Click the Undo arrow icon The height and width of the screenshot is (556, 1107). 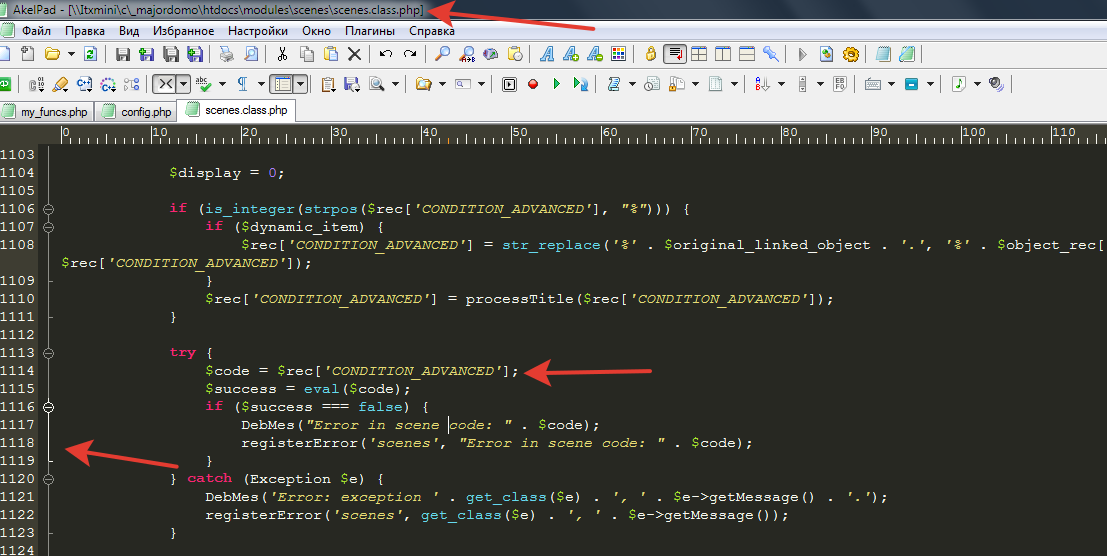coord(385,54)
